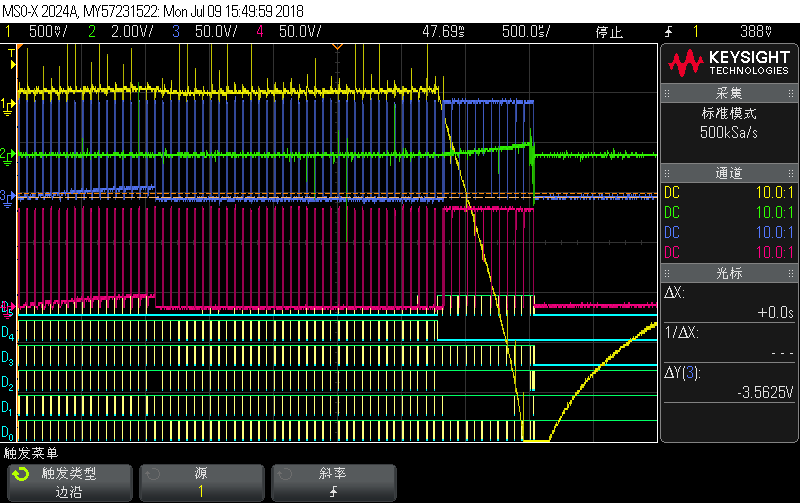Click channel 3 ground marker
The height and width of the screenshot is (503, 800).
pos(7,198)
